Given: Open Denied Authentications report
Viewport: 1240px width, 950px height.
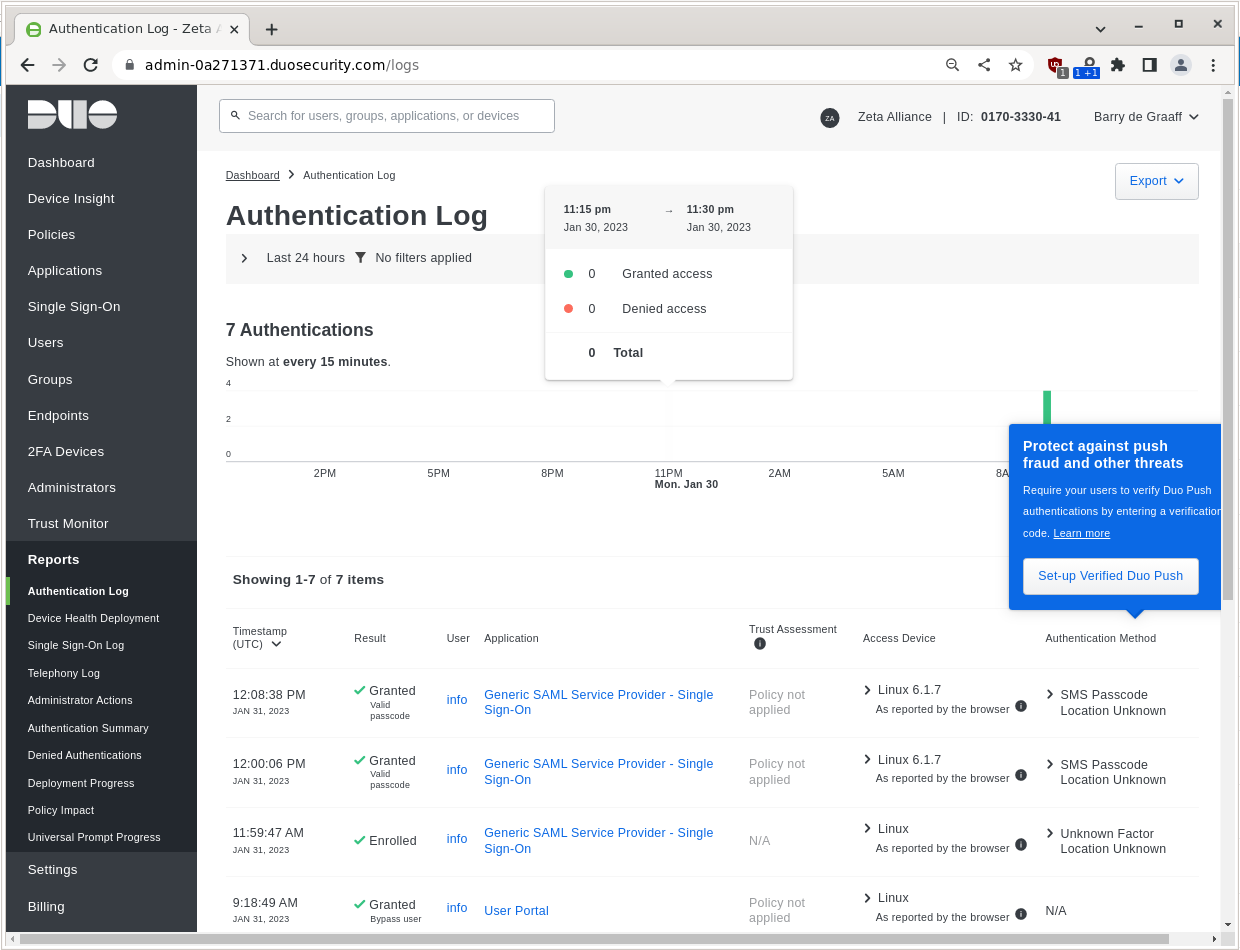Looking at the screenshot, I should click(85, 755).
